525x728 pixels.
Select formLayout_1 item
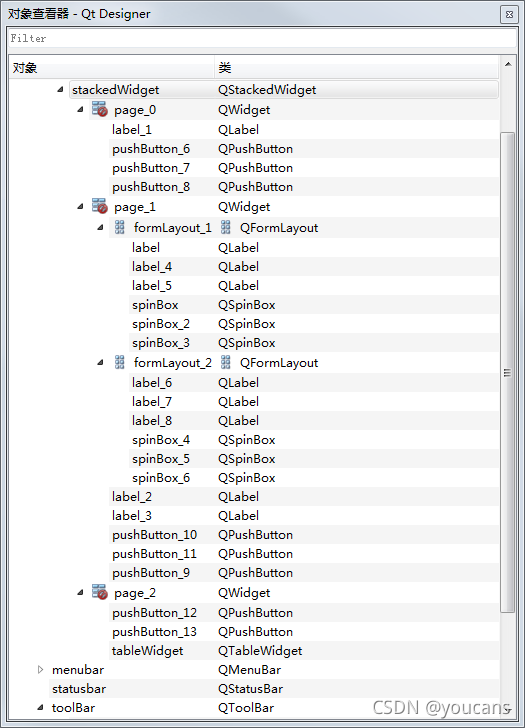173,228
